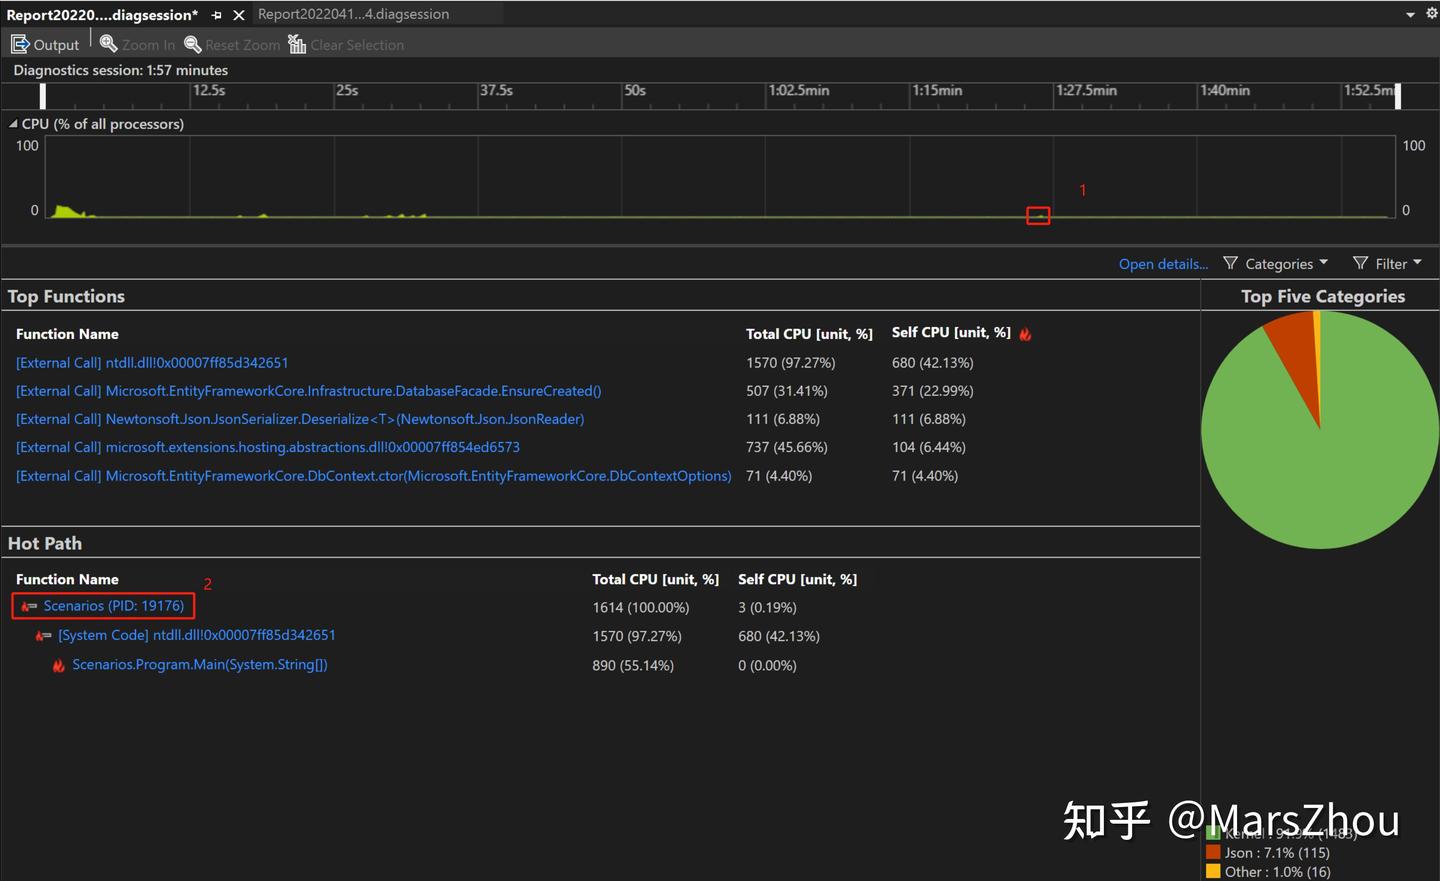
Task: Open the Categories dropdown
Action: pyautogui.click(x=1276, y=263)
